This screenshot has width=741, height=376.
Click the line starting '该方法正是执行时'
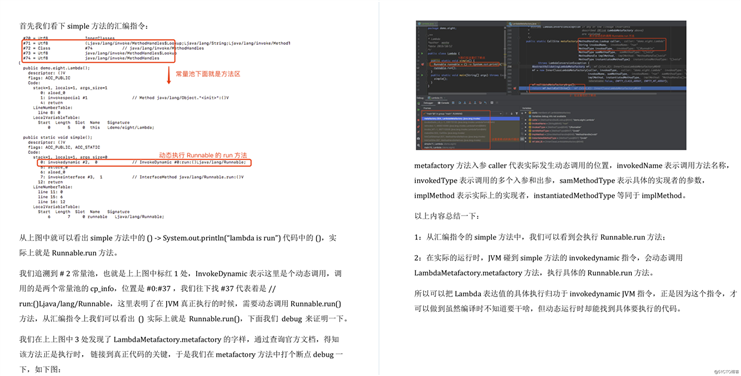pos(181,354)
